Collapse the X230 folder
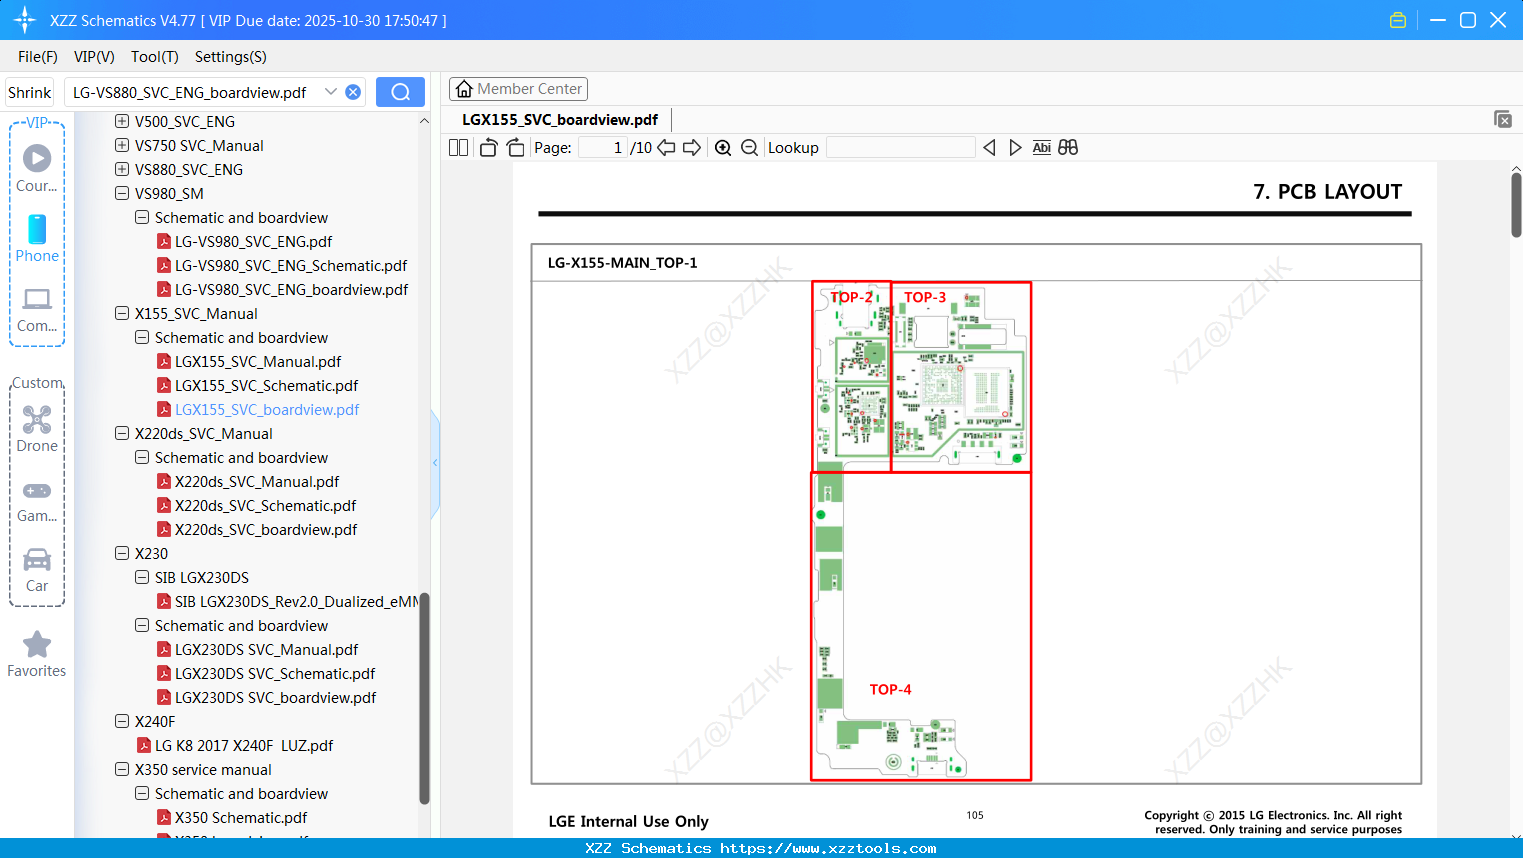 point(122,553)
